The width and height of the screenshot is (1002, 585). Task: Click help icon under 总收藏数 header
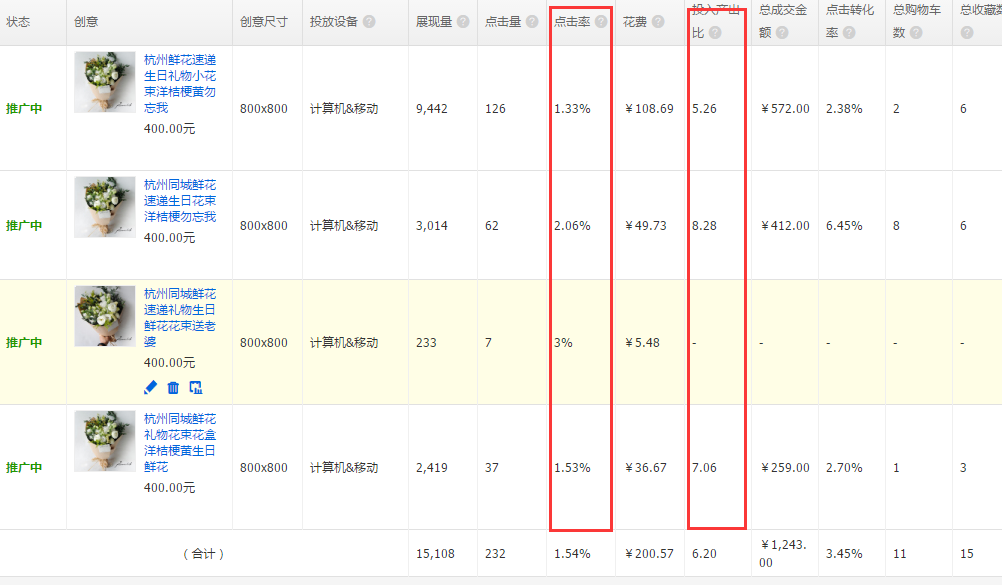(x=967, y=33)
